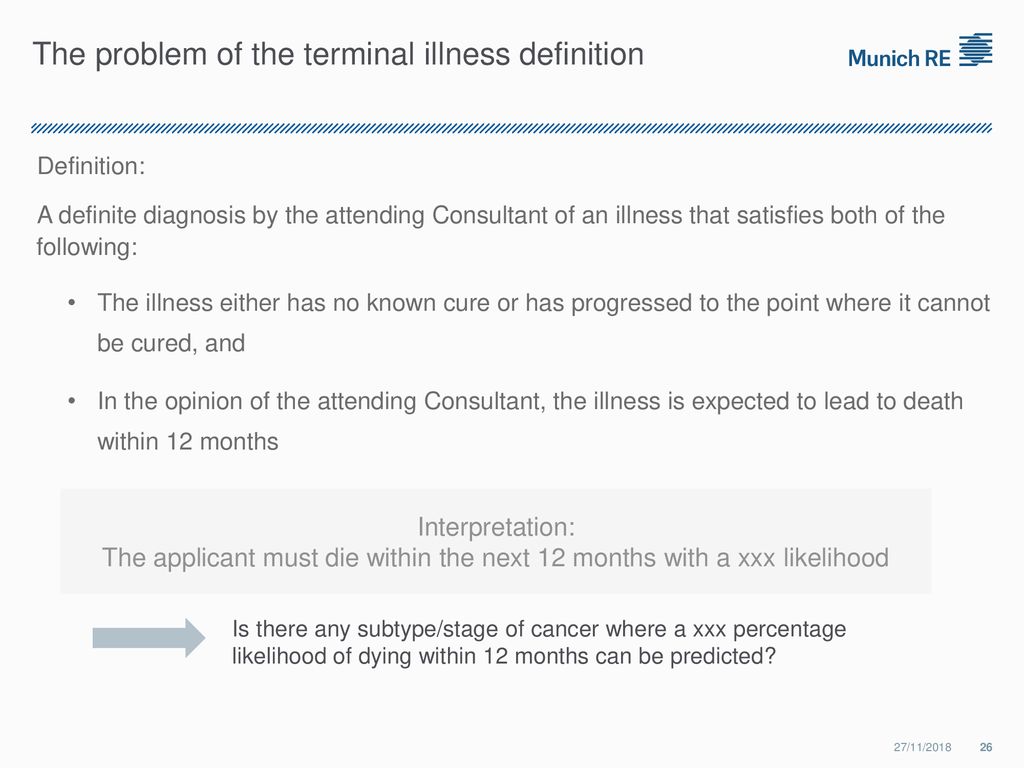Select the 'opinion of the attending Consultant' bullet

coord(530,421)
